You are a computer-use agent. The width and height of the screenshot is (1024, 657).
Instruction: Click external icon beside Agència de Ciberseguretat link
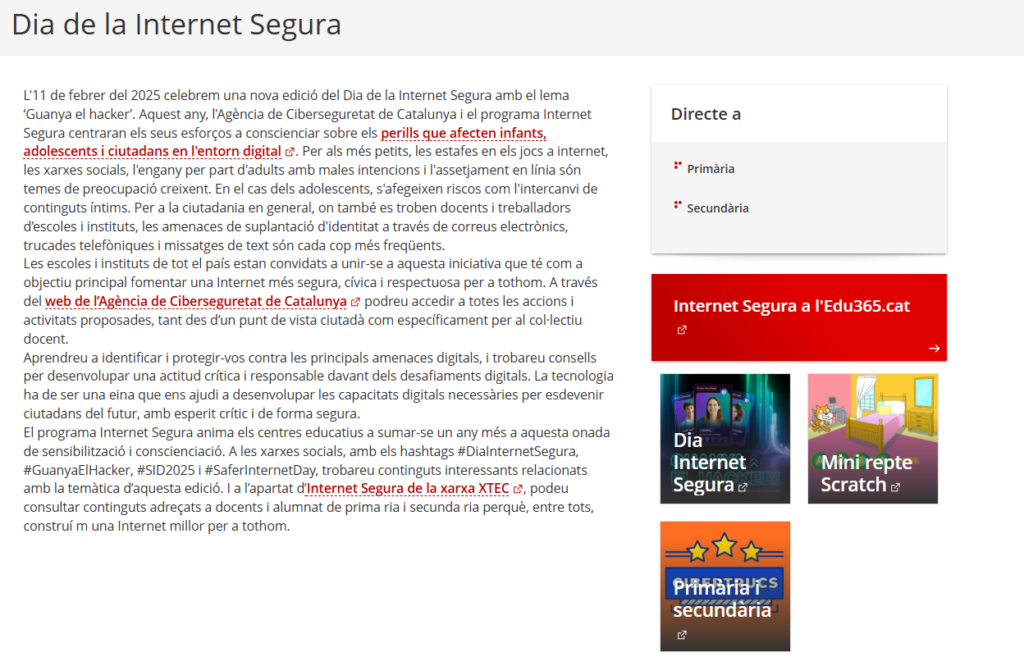(355, 301)
